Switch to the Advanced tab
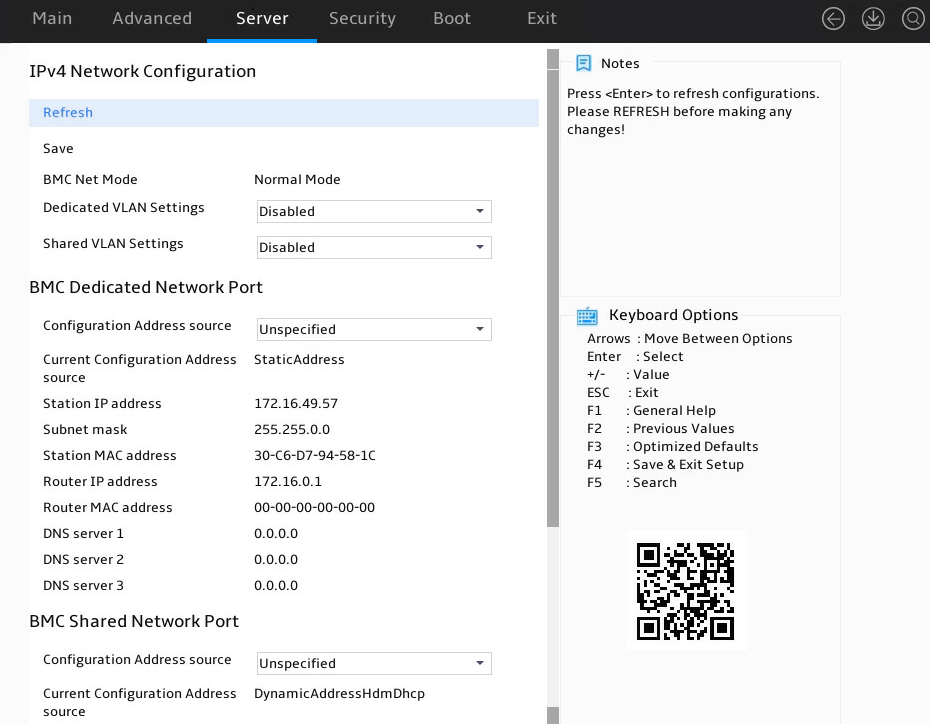The width and height of the screenshot is (930, 724). coord(152,18)
